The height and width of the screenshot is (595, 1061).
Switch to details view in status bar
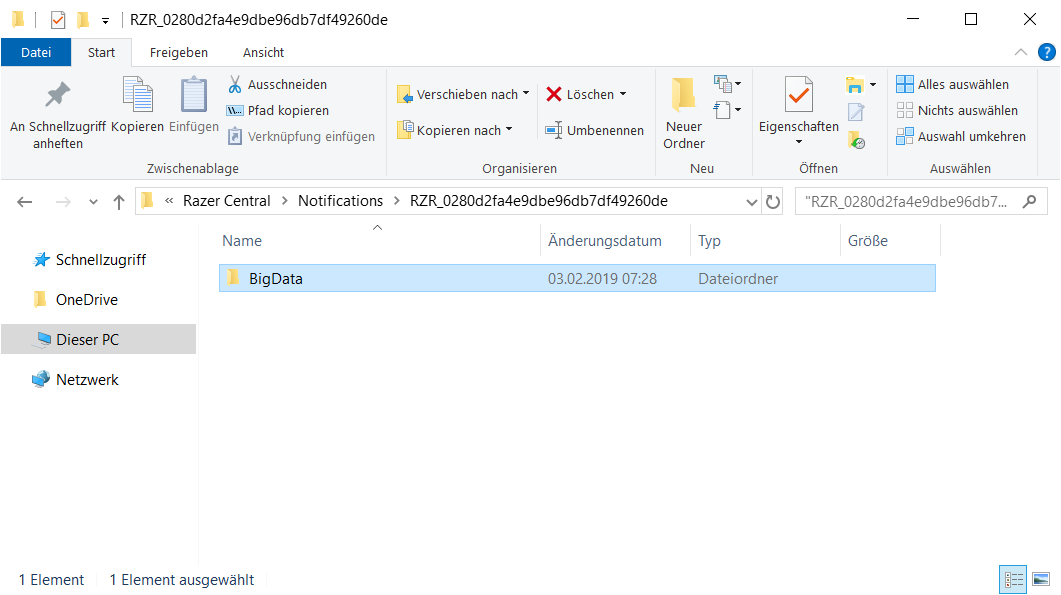[x=1013, y=579]
